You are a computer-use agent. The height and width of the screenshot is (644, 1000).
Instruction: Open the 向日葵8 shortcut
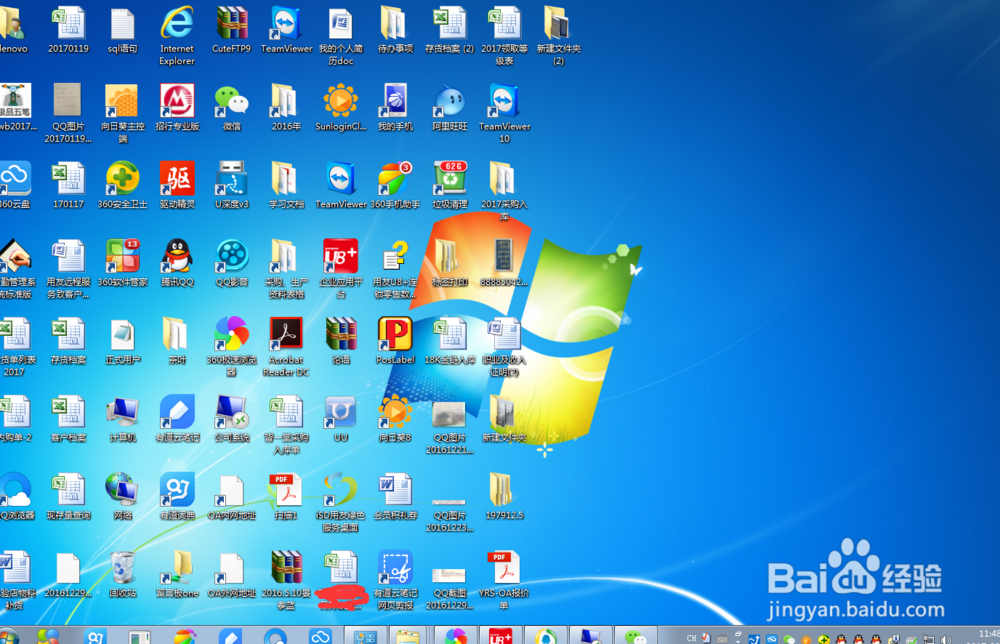pos(395,419)
